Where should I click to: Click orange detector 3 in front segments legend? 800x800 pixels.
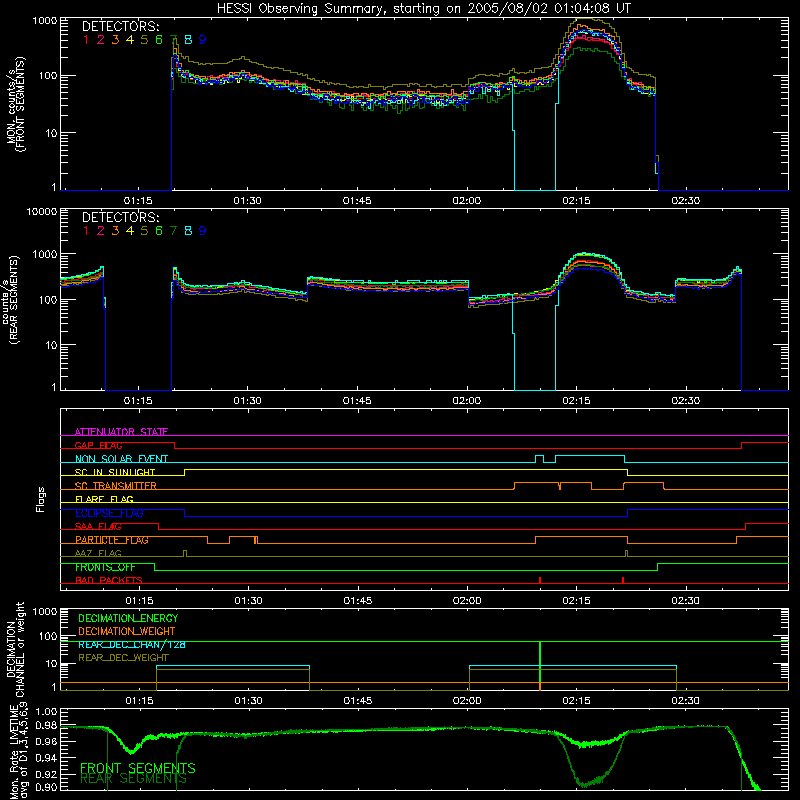click(115, 40)
